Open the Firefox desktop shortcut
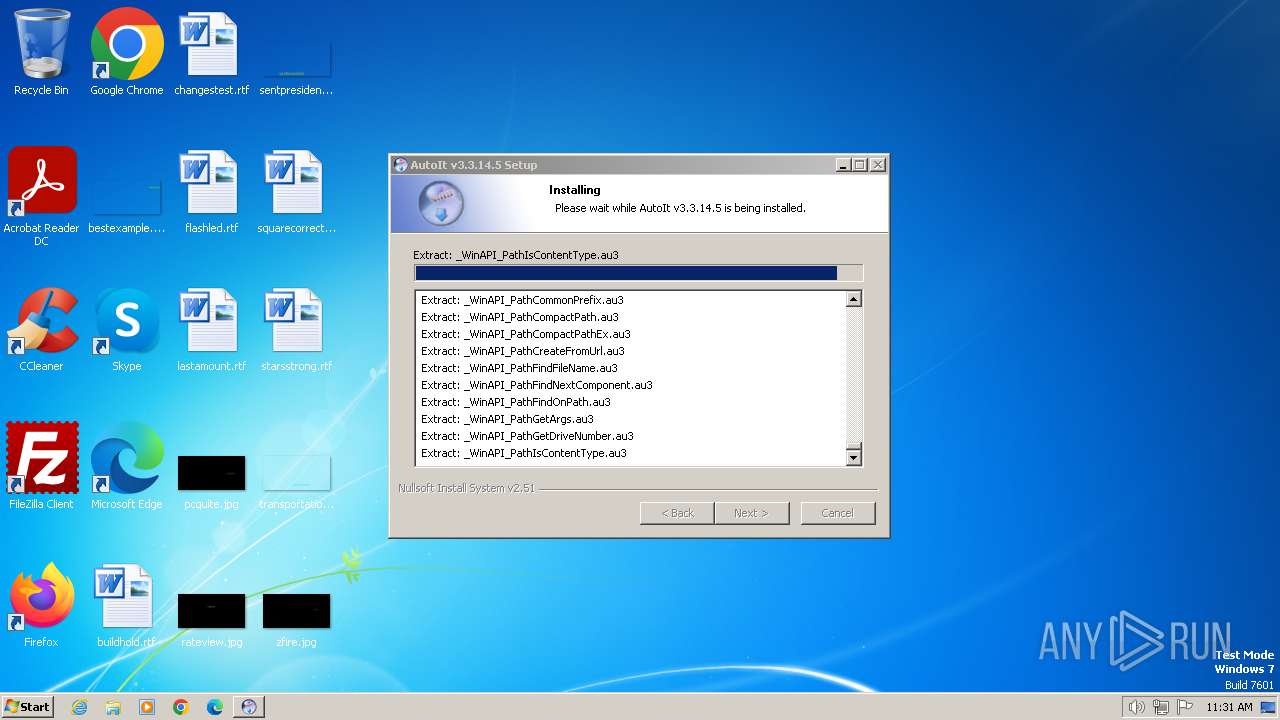Viewport: 1280px width, 720px height. [x=41, y=605]
